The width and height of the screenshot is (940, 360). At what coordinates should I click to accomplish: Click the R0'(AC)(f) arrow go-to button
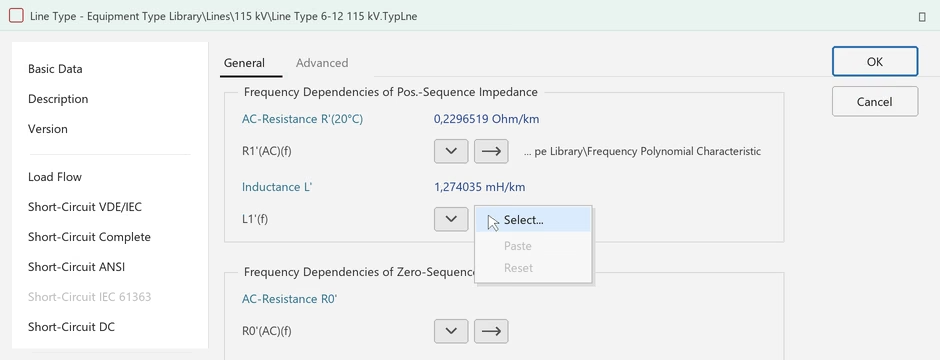pyautogui.click(x=491, y=331)
